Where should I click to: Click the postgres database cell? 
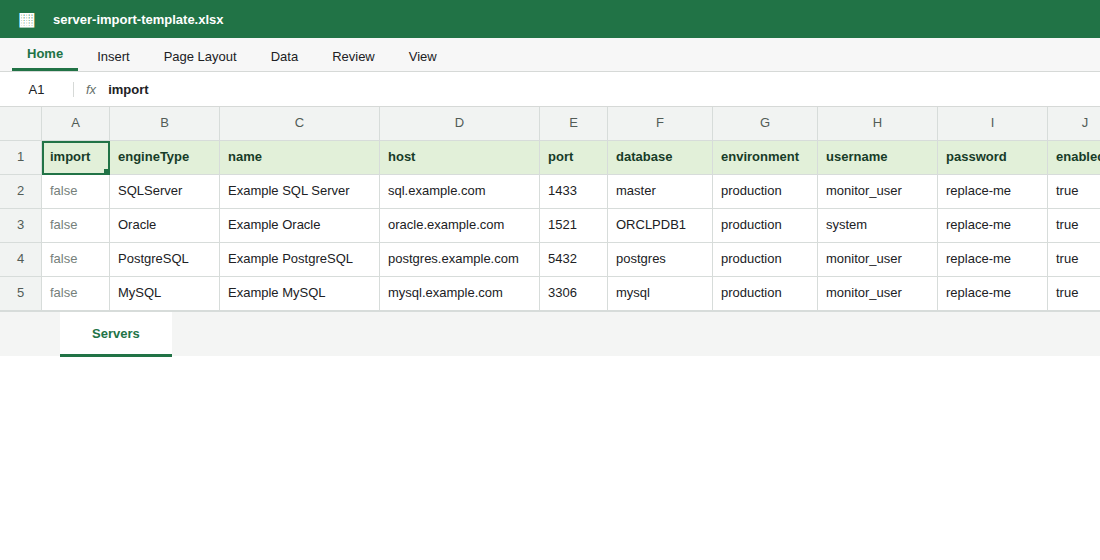coord(659,259)
